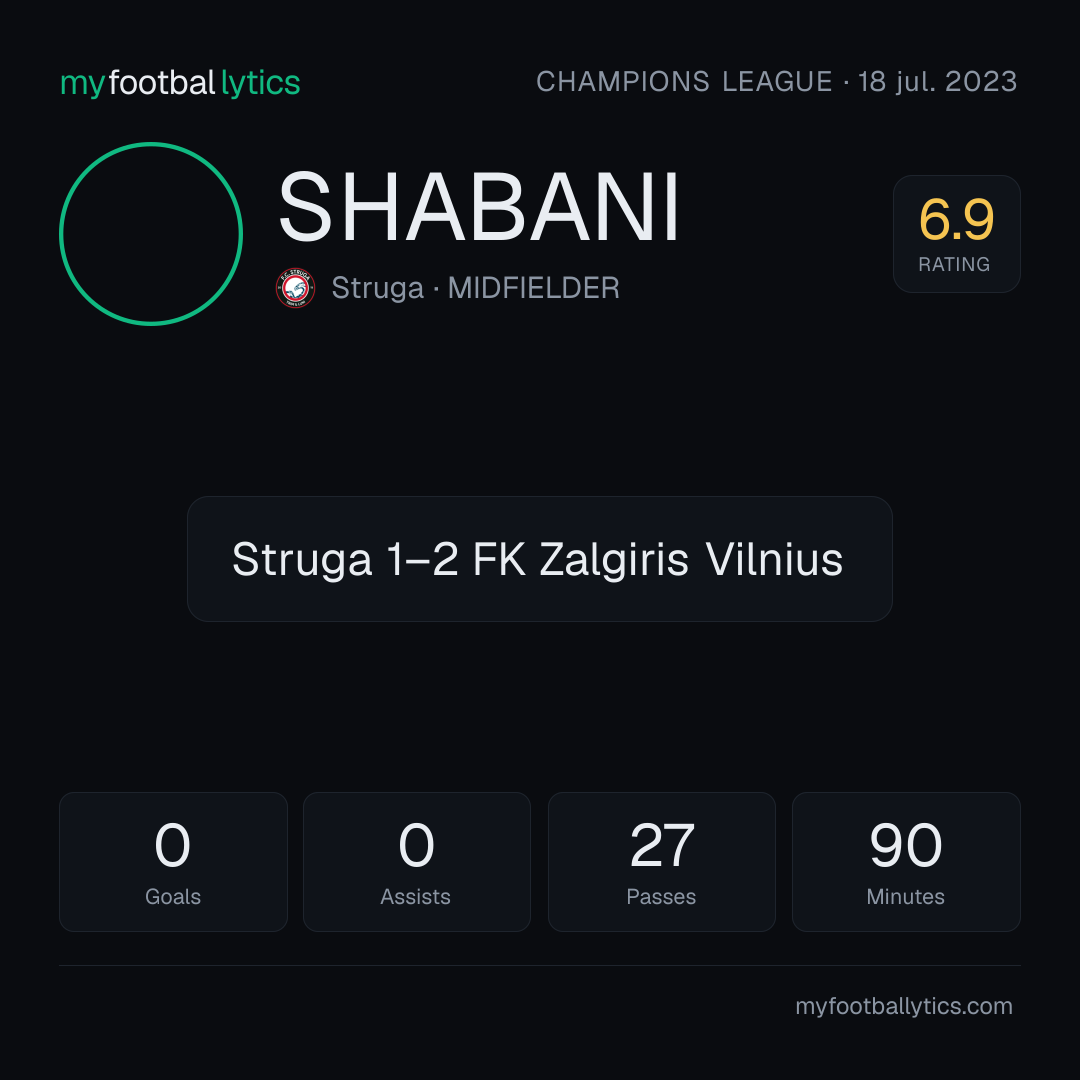Click the number 90 in Minutes
This screenshot has width=1080, height=1080.
pyautogui.click(x=906, y=845)
